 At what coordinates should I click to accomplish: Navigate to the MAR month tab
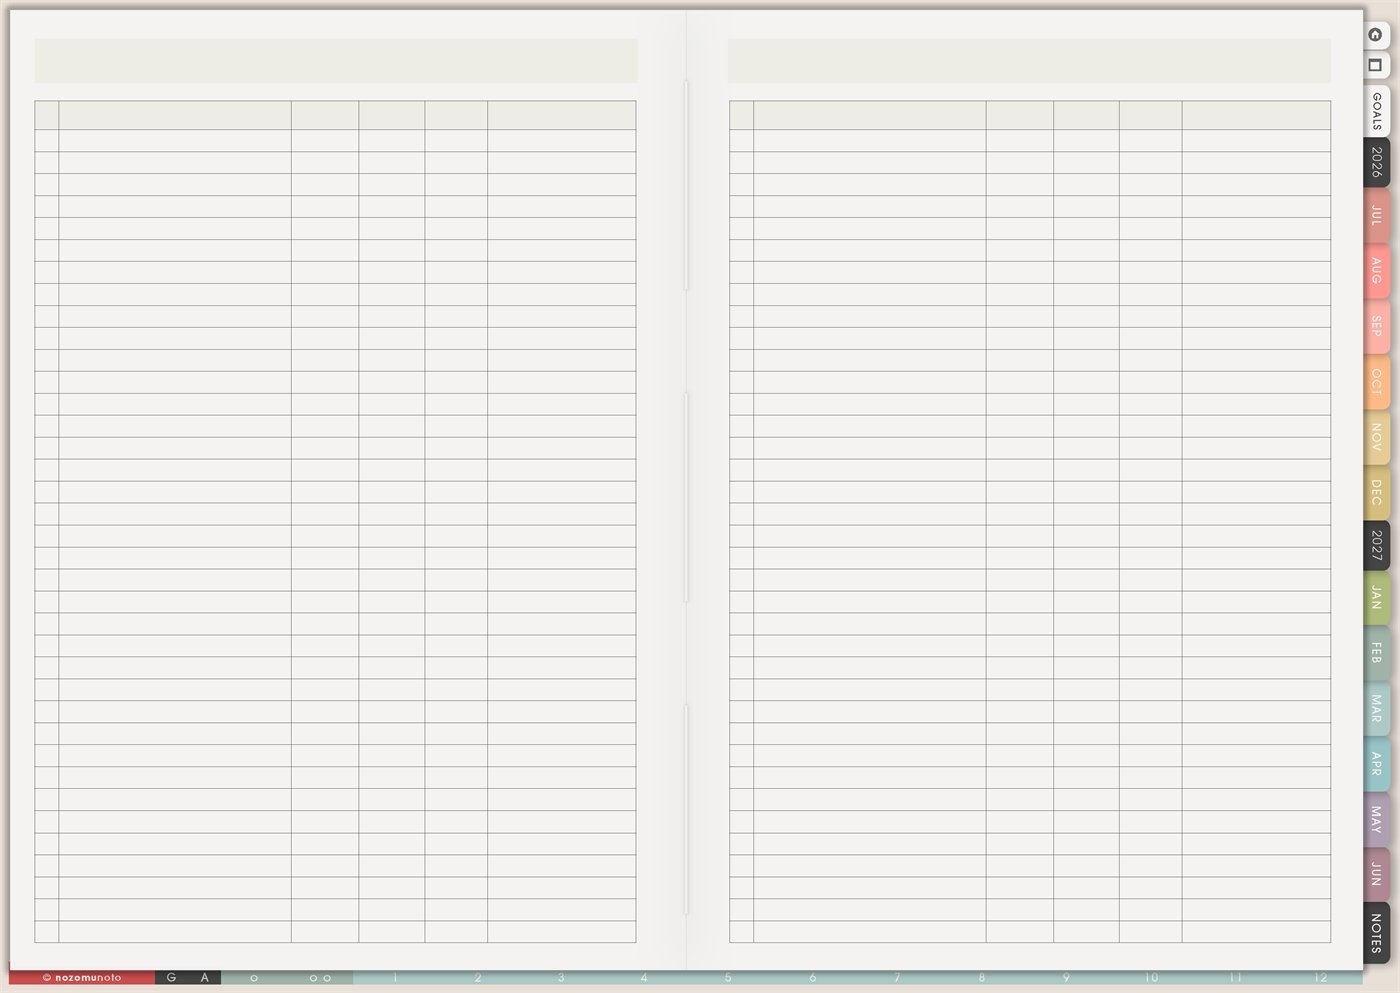coord(1376,709)
